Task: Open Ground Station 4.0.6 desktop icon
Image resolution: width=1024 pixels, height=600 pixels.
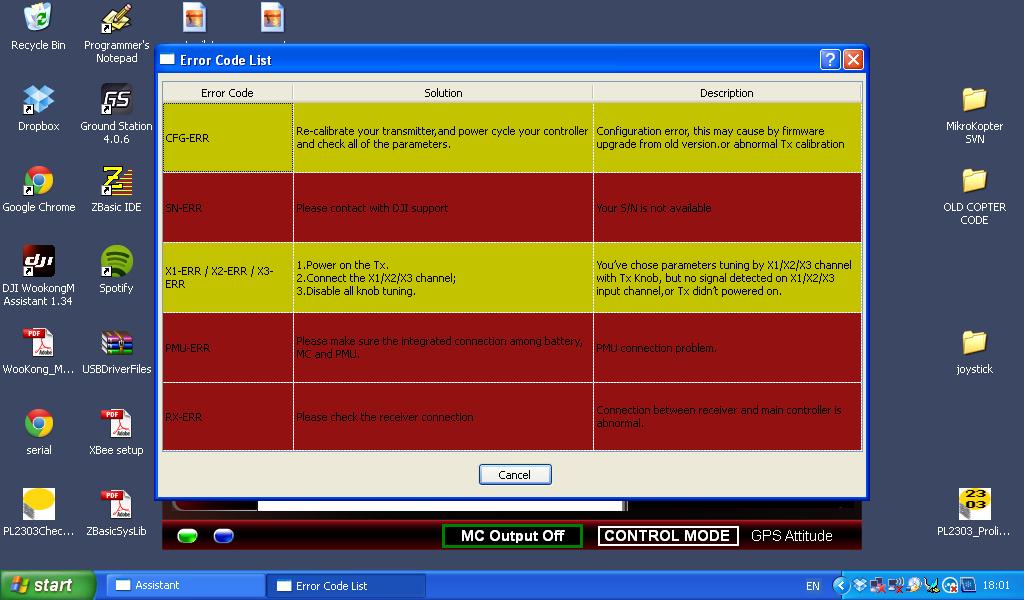Action: point(116,101)
